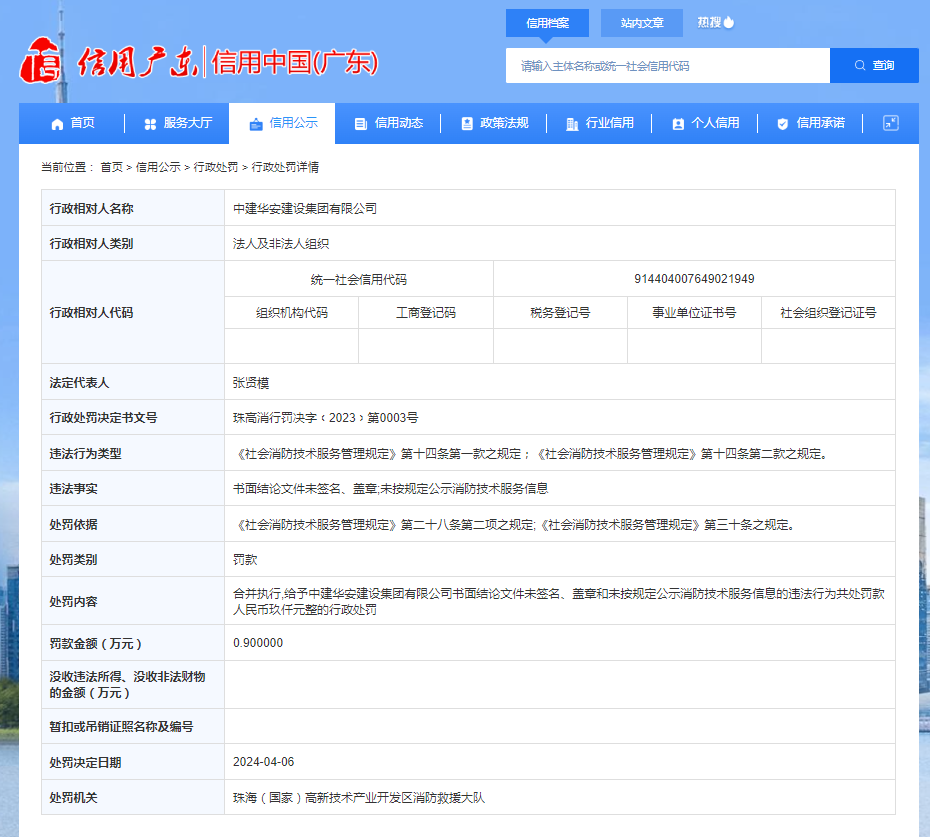
Task: Click the 处罚决定日期 row label
Action: tap(85, 763)
